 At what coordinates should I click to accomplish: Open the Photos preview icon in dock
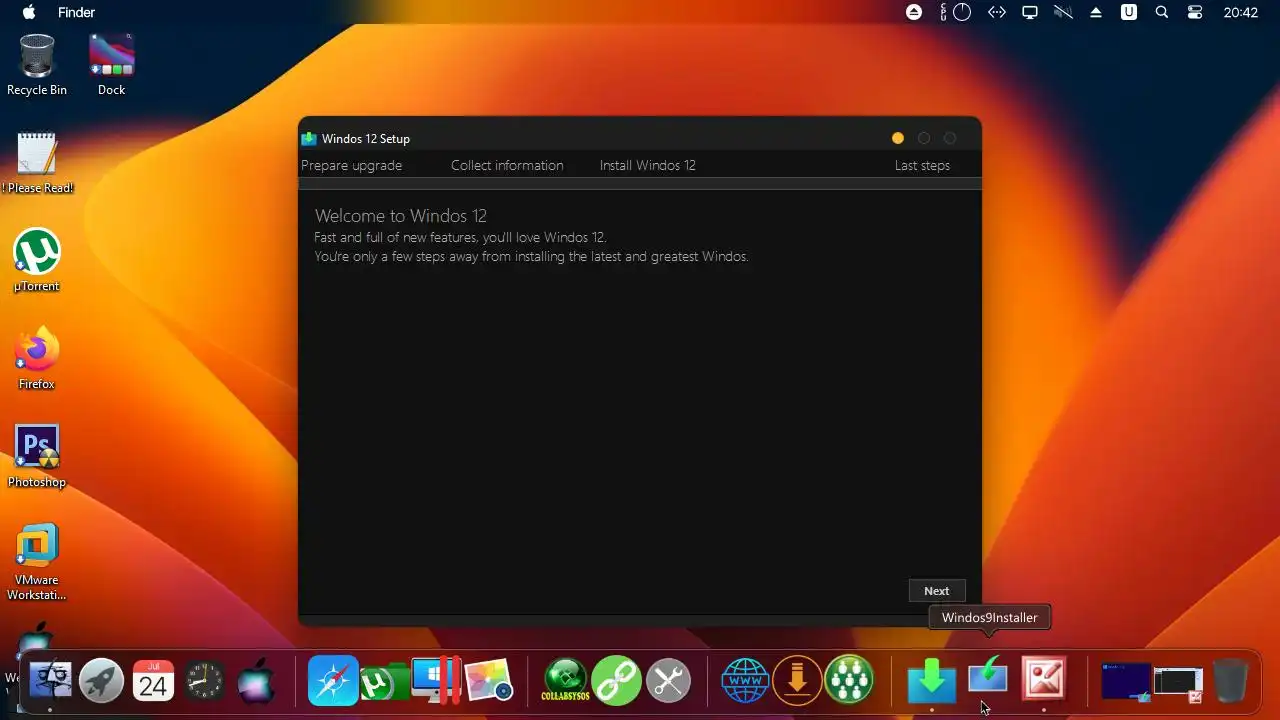click(489, 681)
